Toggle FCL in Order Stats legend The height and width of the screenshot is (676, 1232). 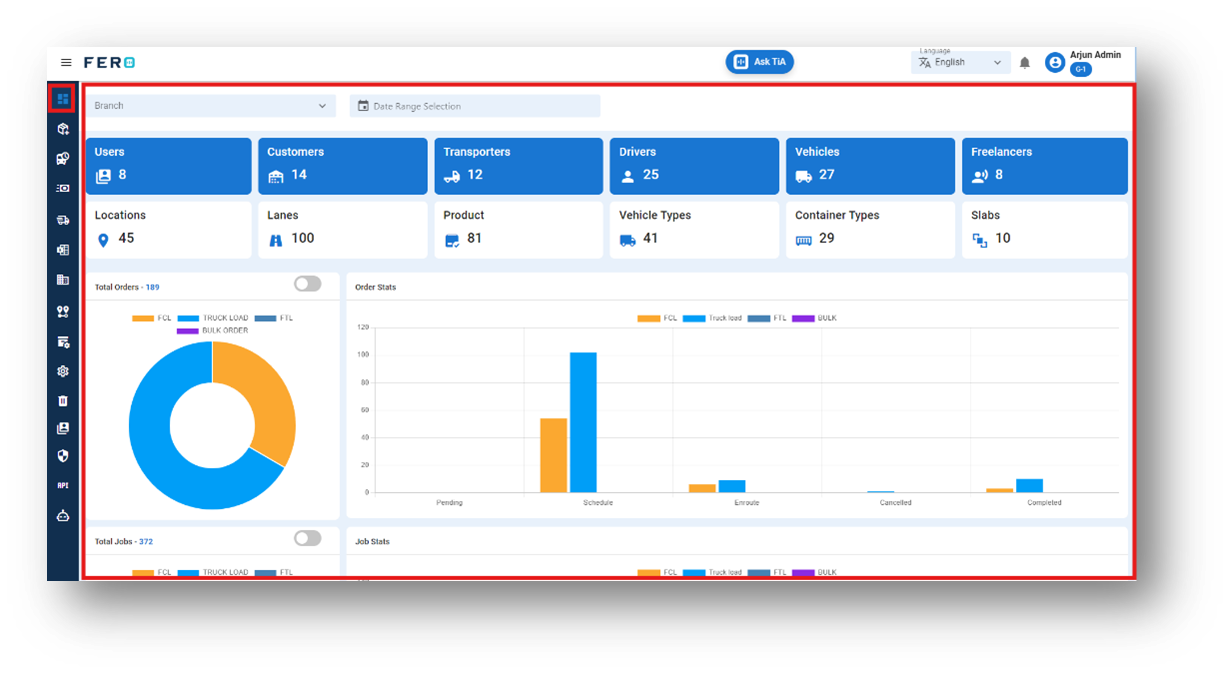coord(657,318)
